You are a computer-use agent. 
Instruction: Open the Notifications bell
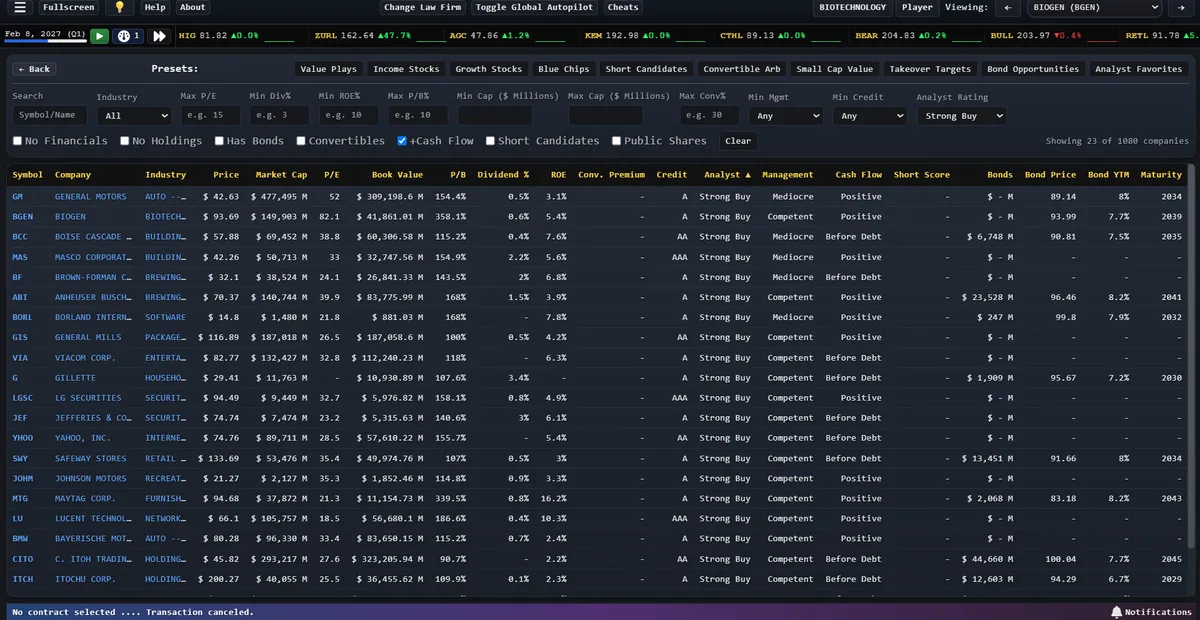coord(1150,612)
